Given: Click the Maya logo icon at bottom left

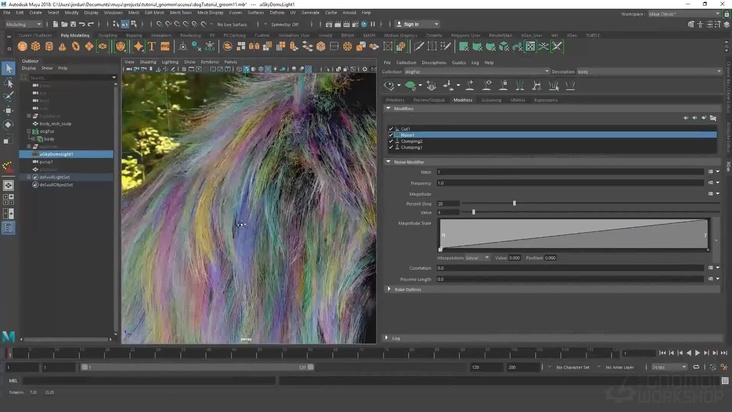Looking at the screenshot, I should pos(8,335).
